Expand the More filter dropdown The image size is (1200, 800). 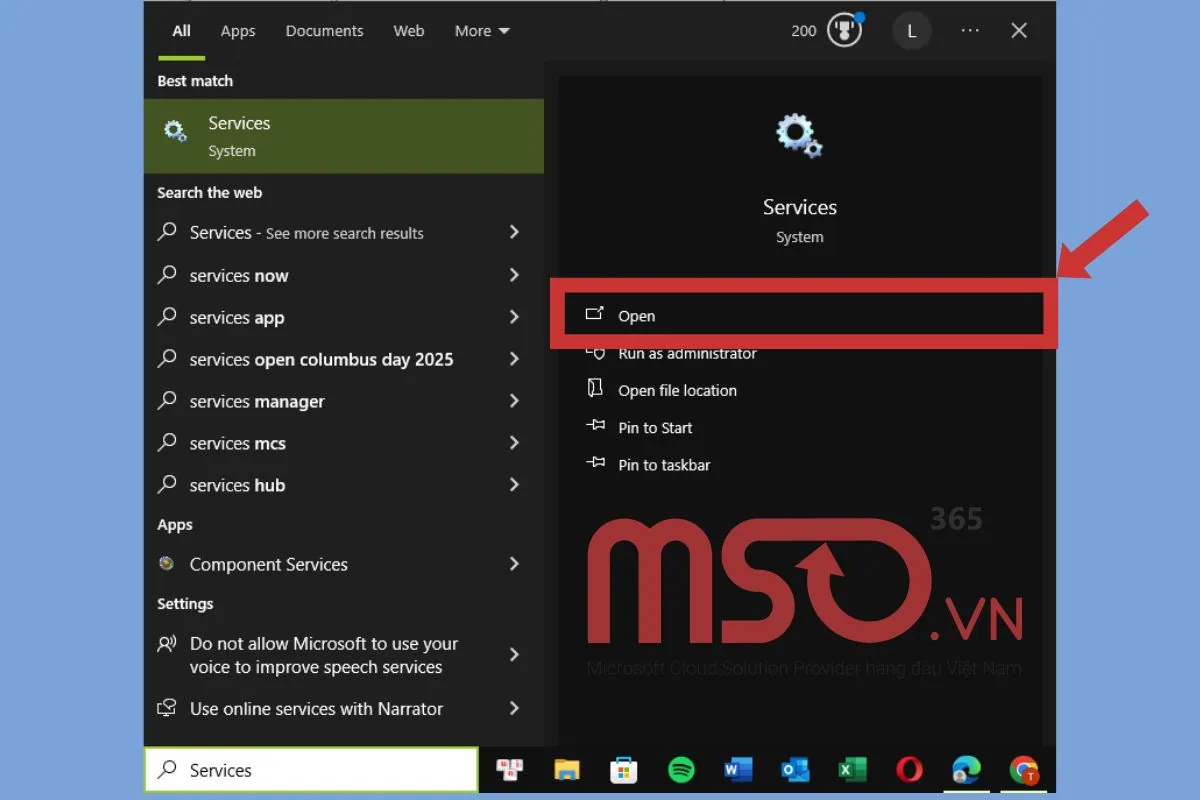pos(482,31)
